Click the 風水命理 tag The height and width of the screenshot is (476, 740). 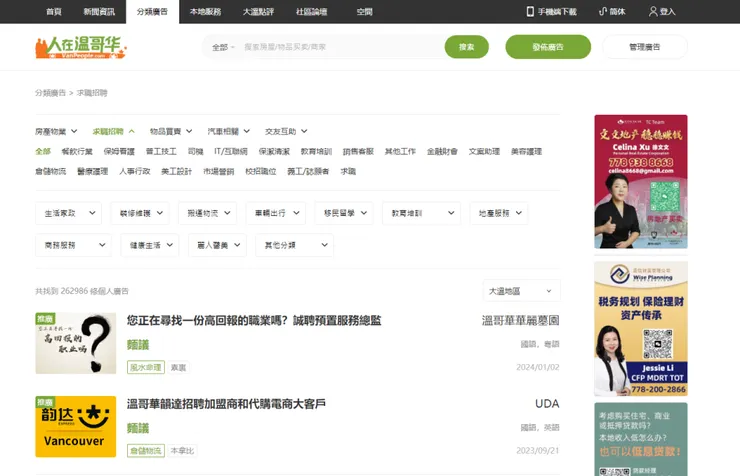pos(146,367)
